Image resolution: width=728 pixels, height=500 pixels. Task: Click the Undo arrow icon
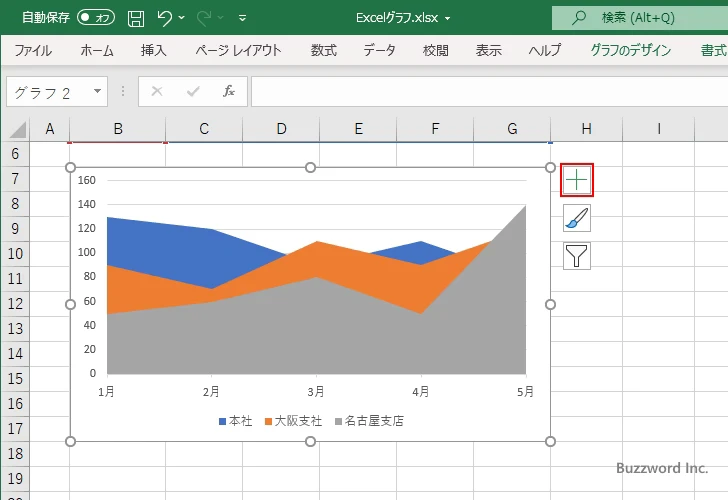pos(164,18)
